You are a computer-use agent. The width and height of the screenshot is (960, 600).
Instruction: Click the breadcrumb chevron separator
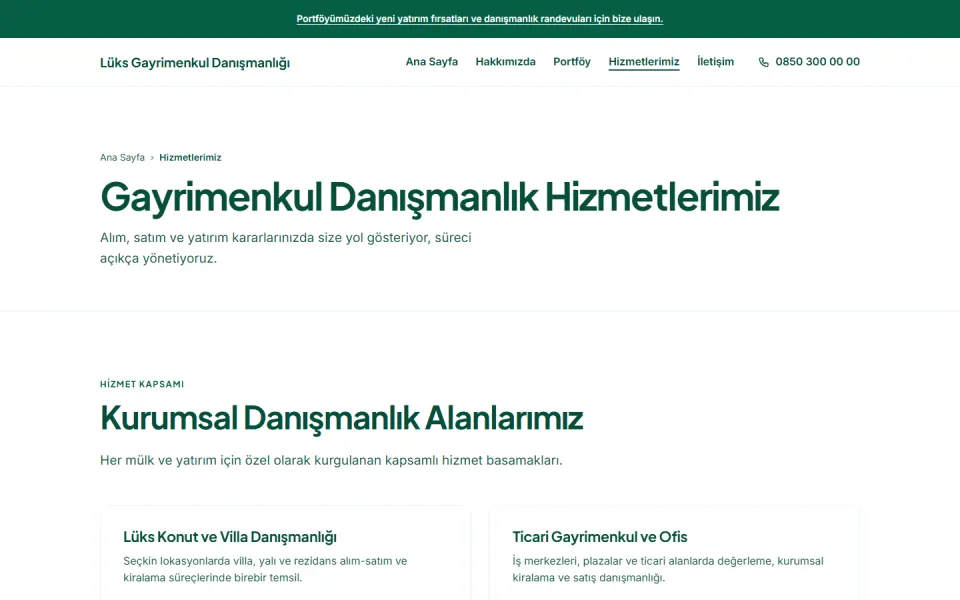(x=152, y=158)
